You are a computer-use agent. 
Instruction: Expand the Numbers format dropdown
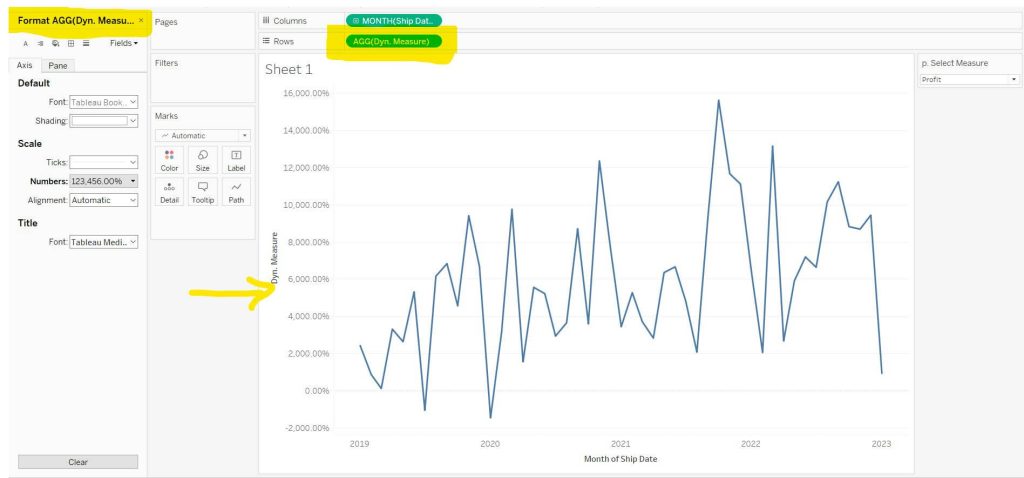point(104,181)
